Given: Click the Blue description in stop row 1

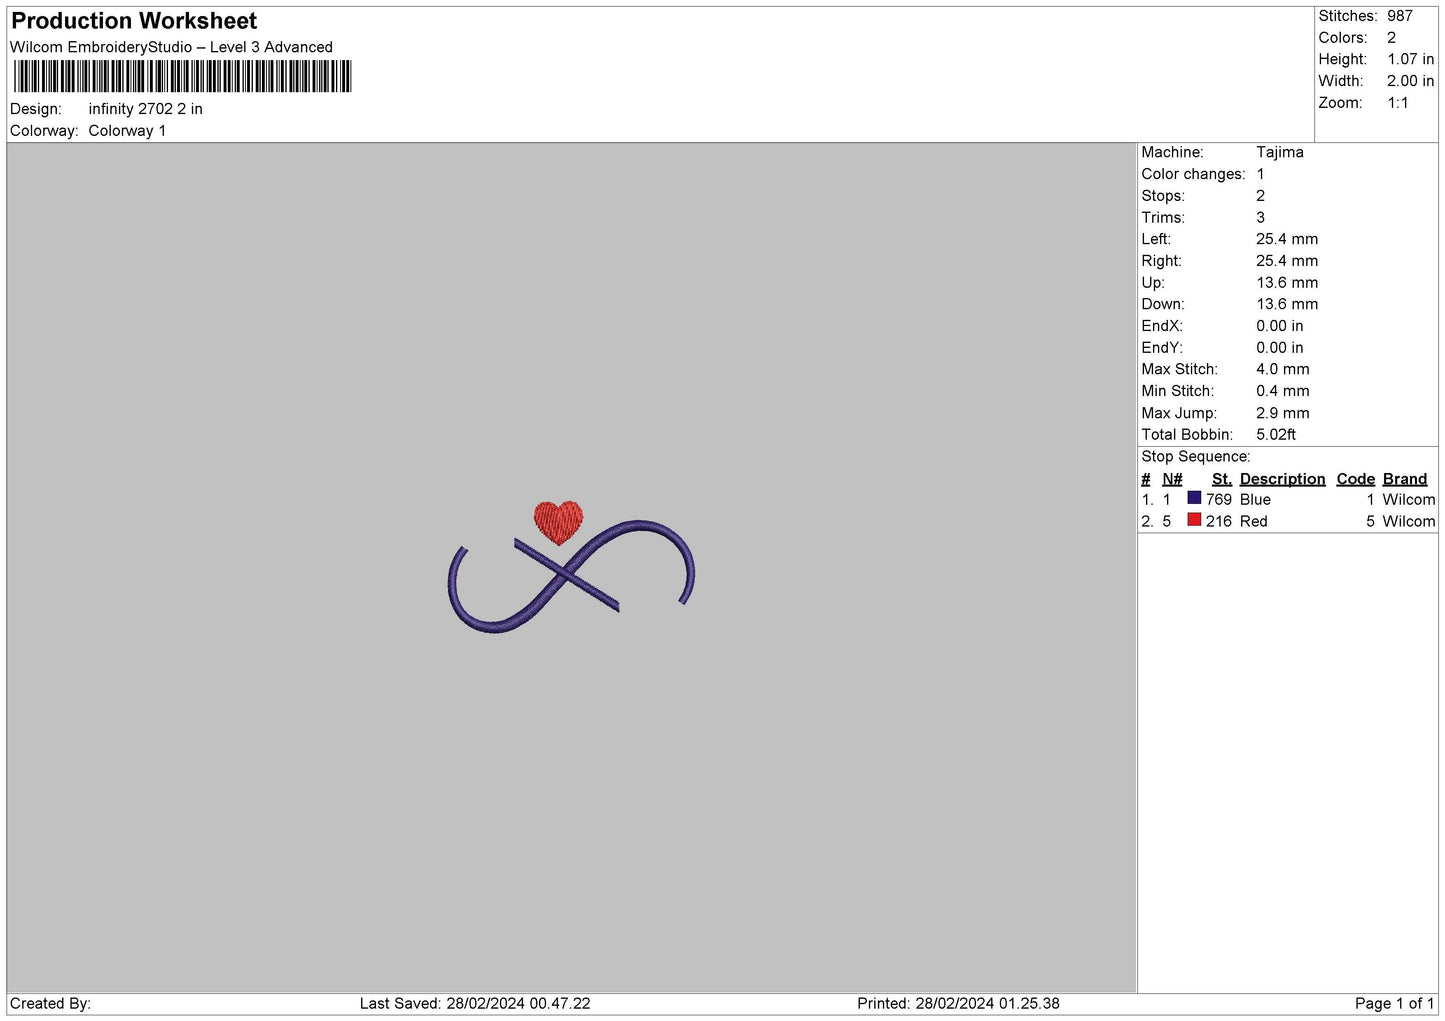Looking at the screenshot, I should (x=1255, y=500).
